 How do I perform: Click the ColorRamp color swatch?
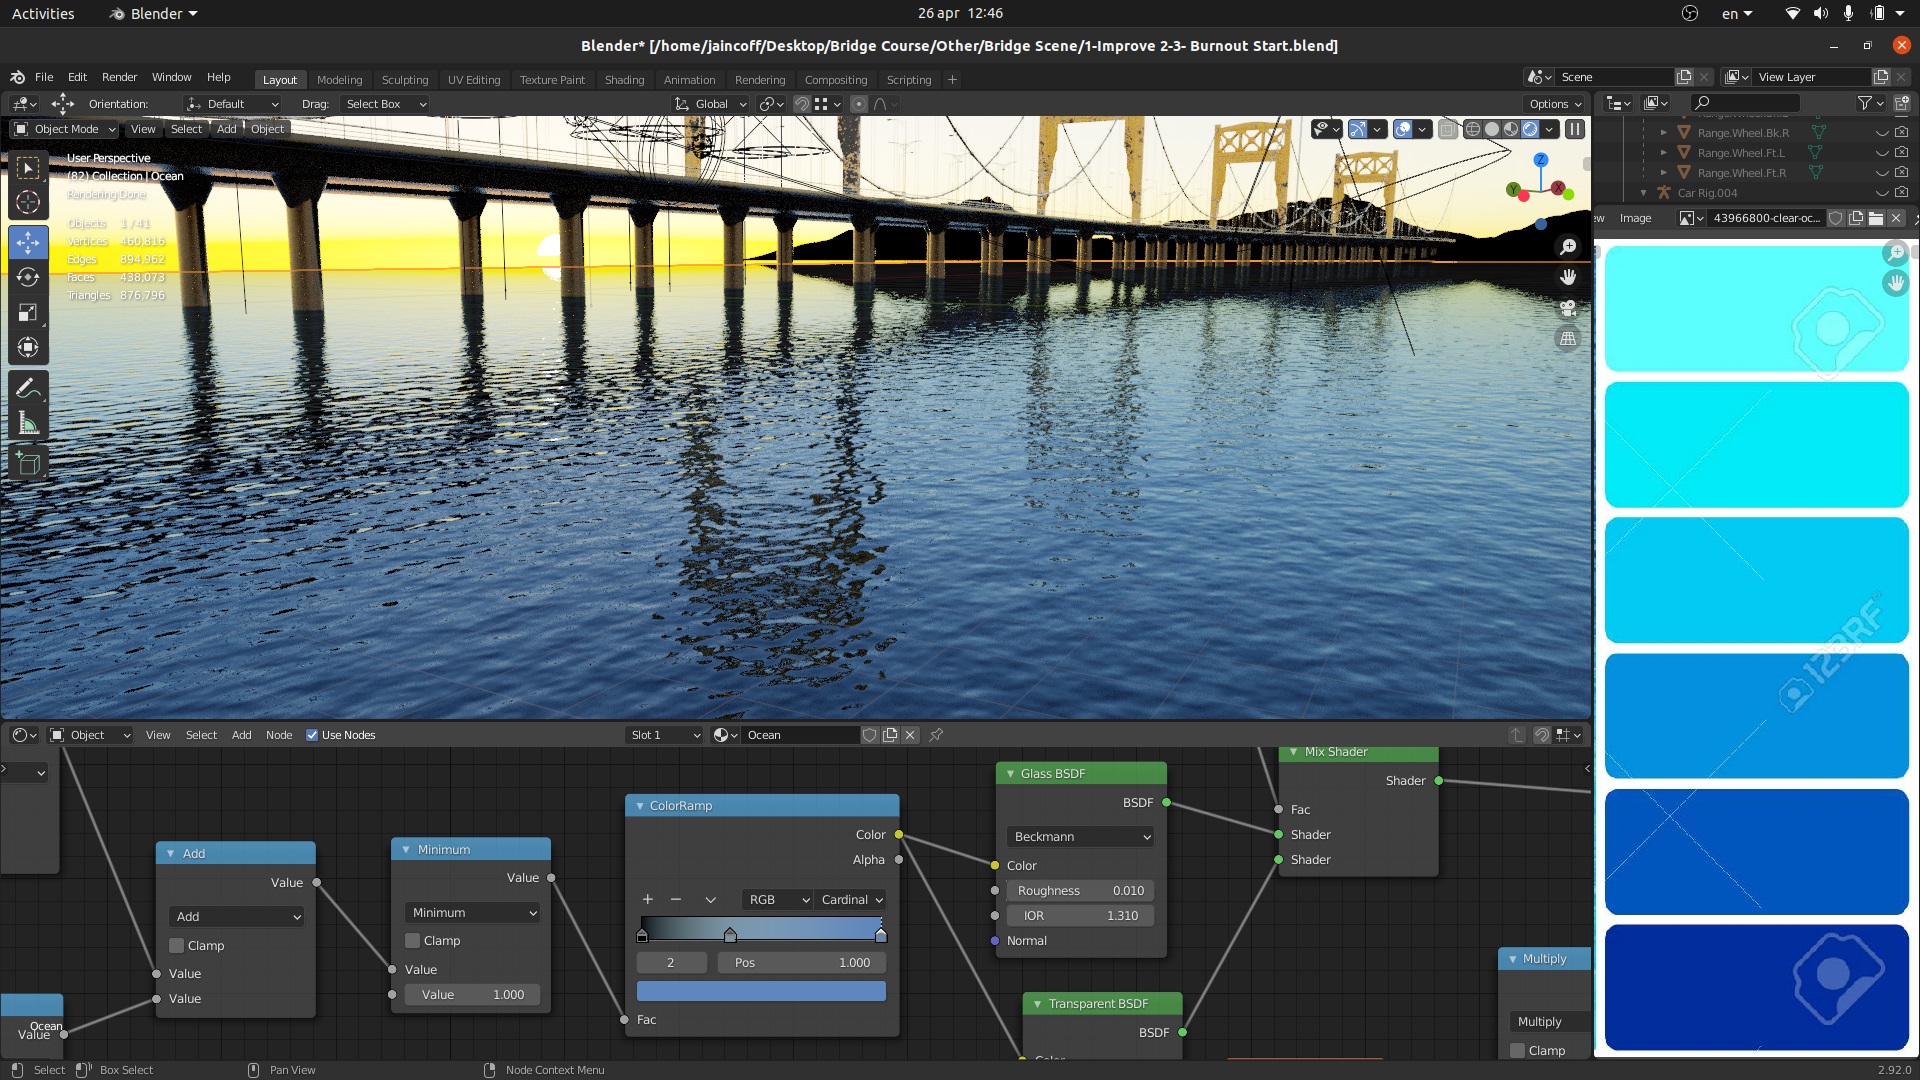tap(760, 990)
